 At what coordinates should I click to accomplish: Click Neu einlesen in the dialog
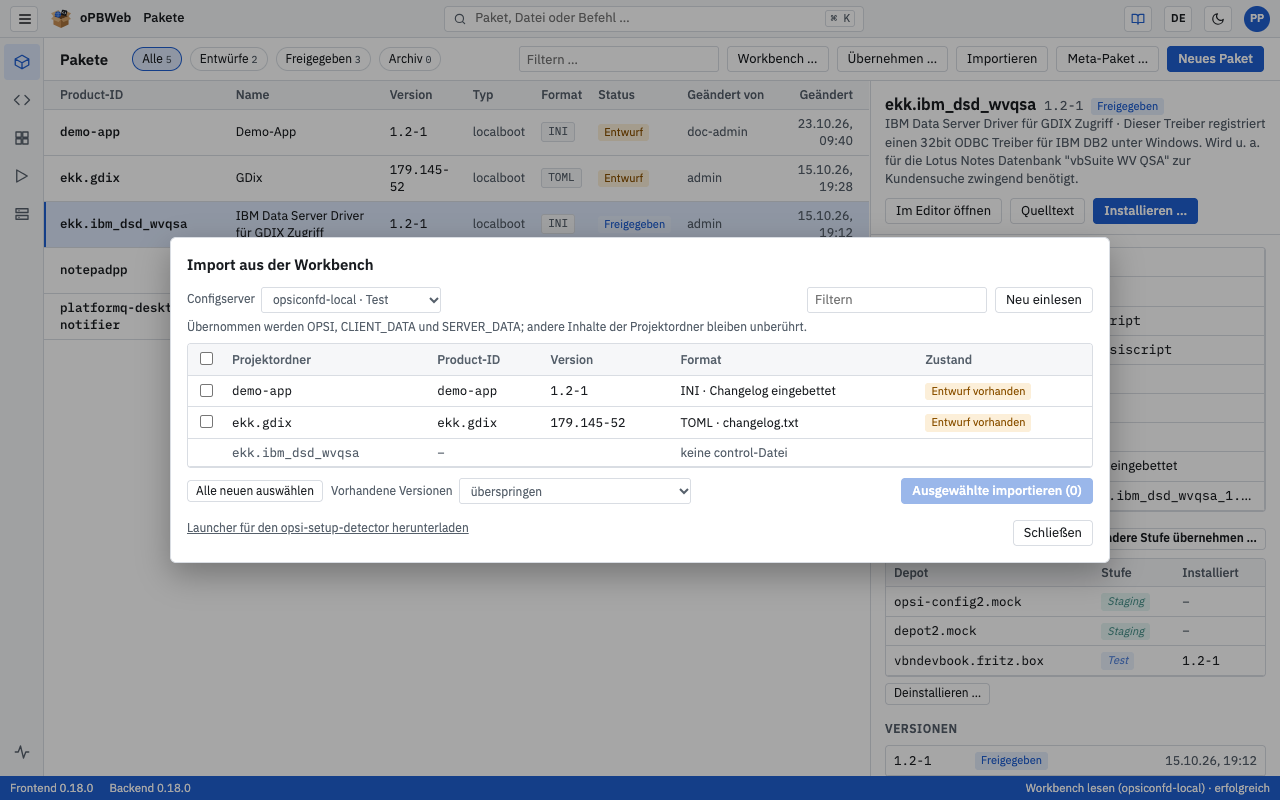(x=1044, y=299)
